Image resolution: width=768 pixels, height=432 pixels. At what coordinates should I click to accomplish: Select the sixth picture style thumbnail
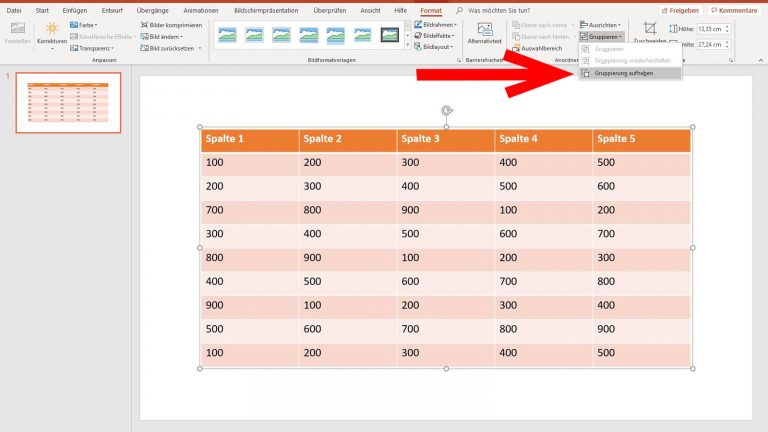tap(362, 35)
